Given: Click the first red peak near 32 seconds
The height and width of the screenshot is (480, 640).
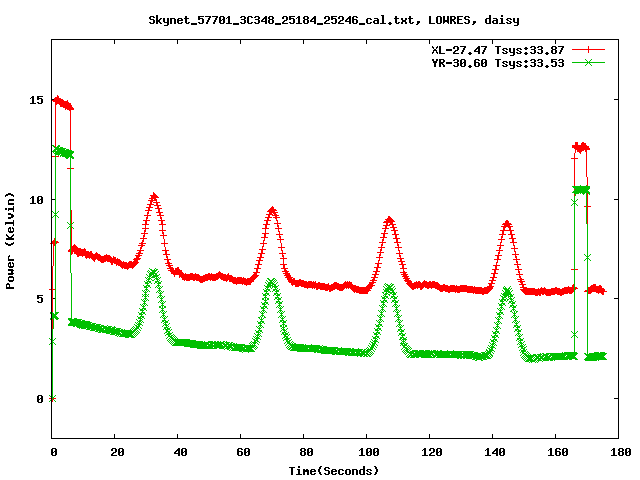Looking at the screenshot, I should pyautogui.click(x=153, y=197).
